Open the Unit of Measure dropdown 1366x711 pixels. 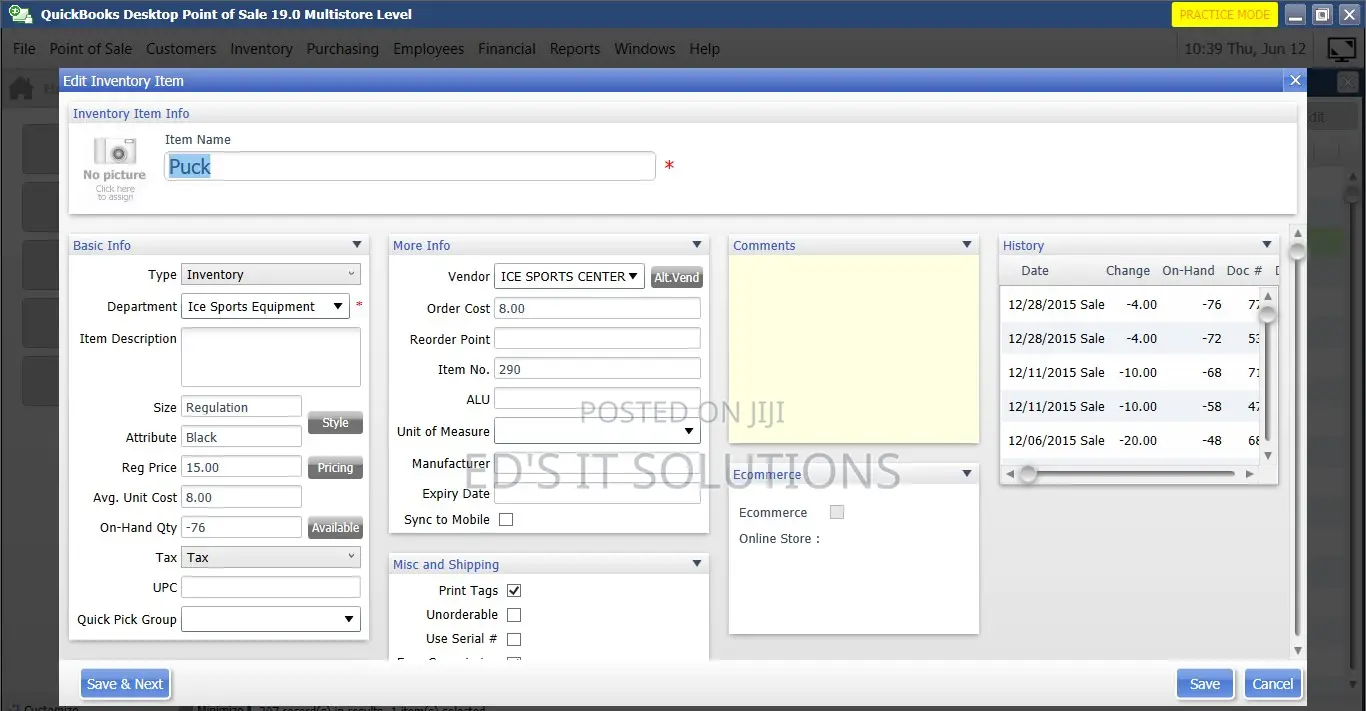tap(598, 432)
